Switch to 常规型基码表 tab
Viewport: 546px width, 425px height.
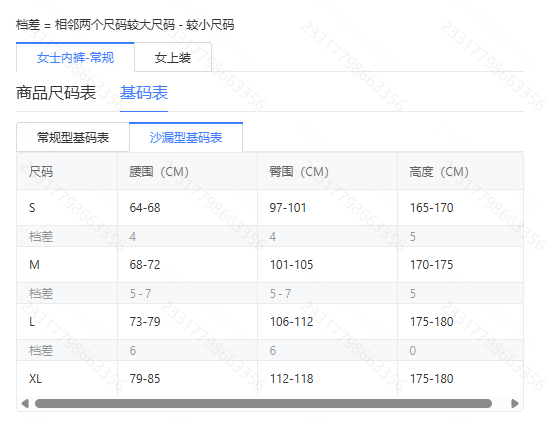coord(73,137)
